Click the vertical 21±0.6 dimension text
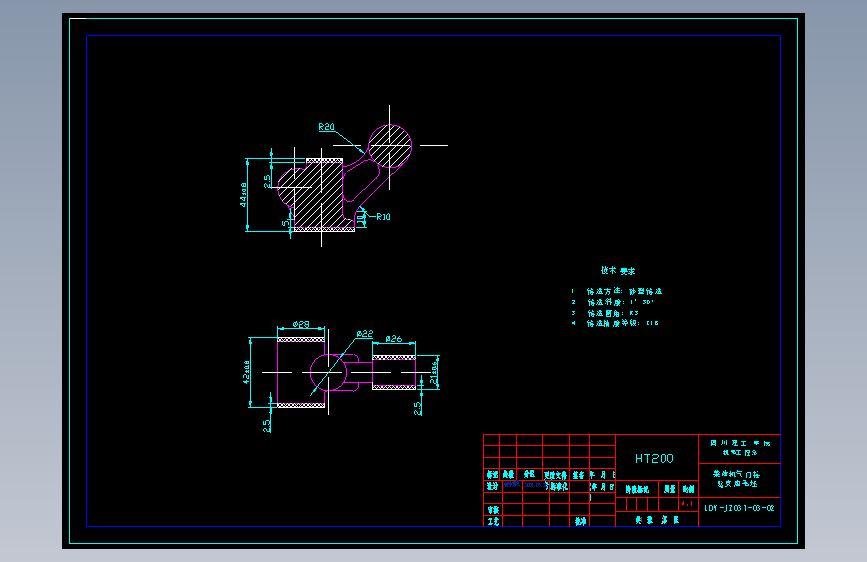The height and width of the screenshot is (562, 867). 435,373
